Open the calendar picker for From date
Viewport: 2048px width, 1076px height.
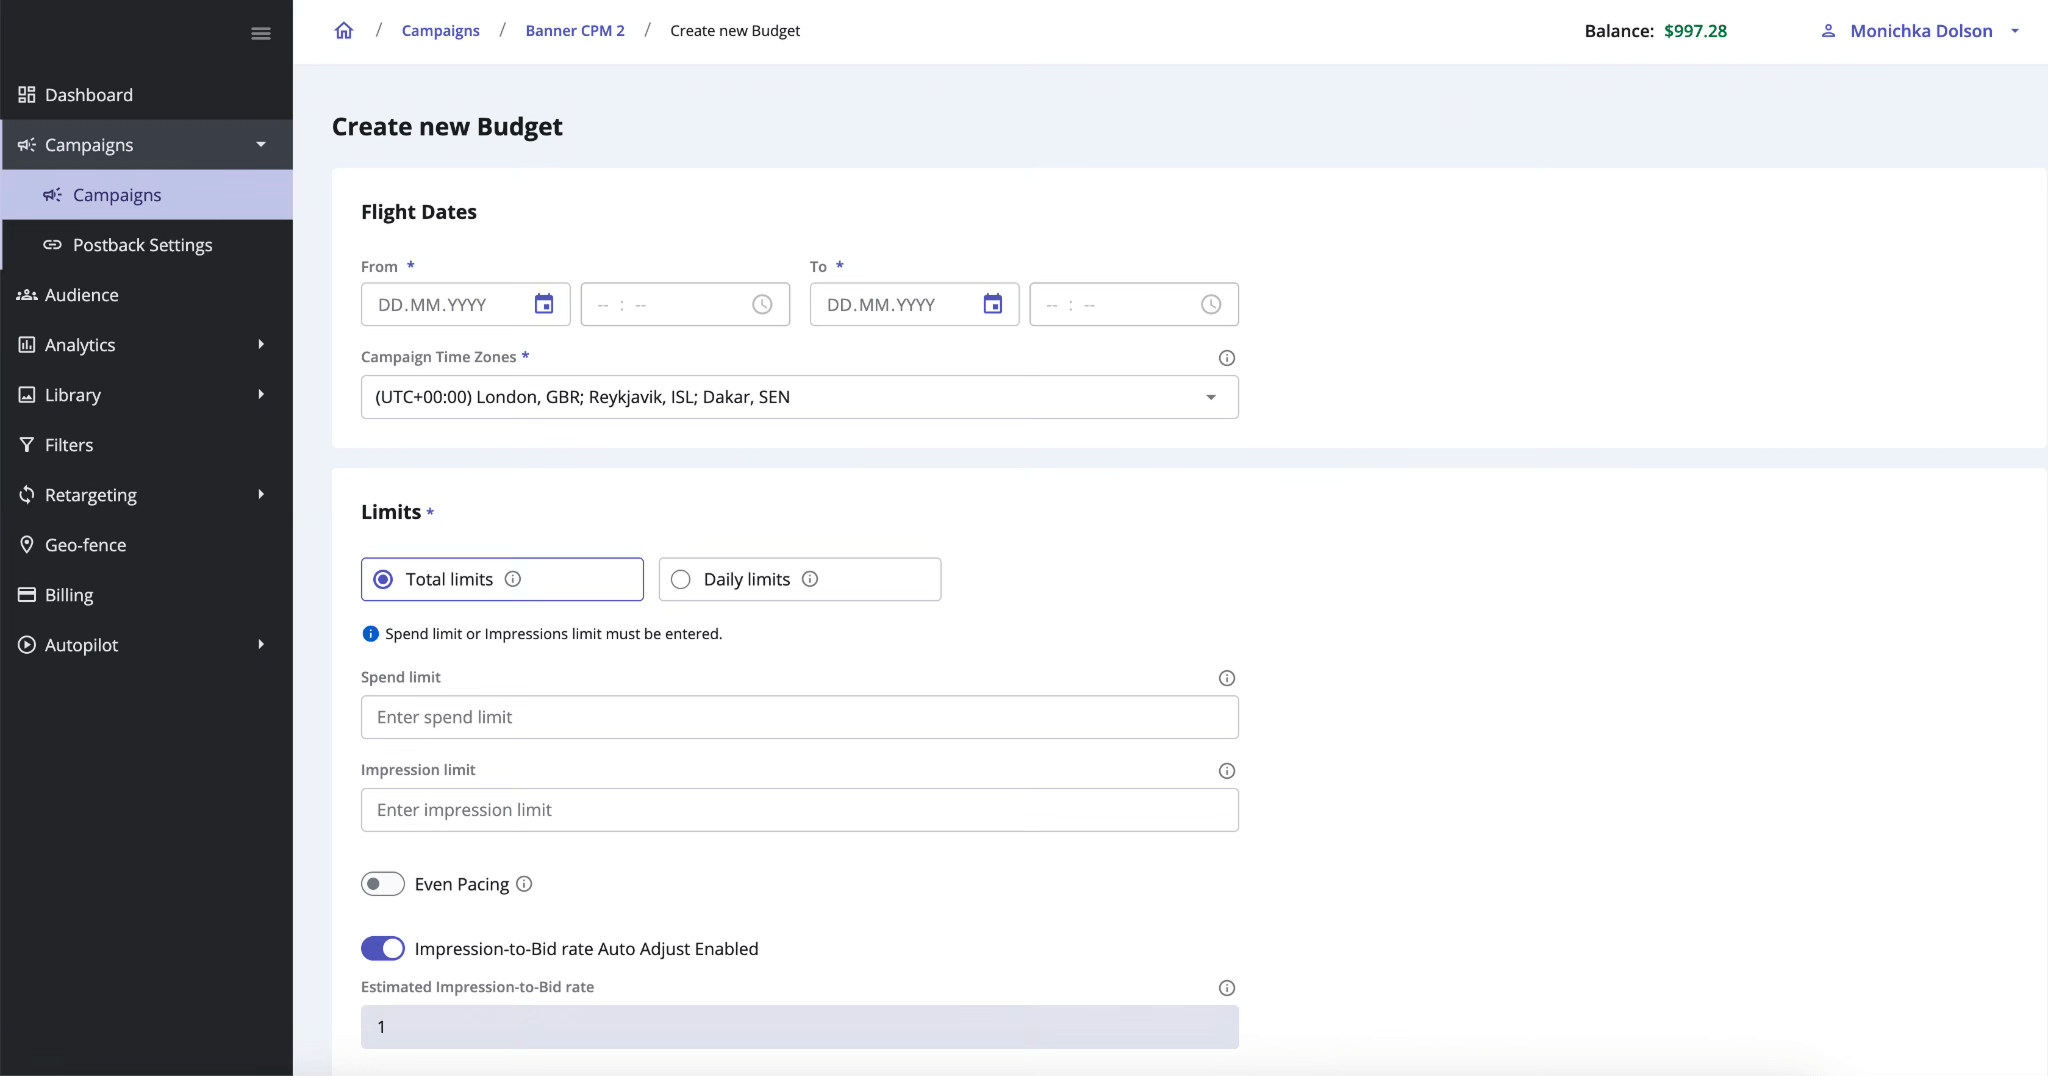coord(544,304)
